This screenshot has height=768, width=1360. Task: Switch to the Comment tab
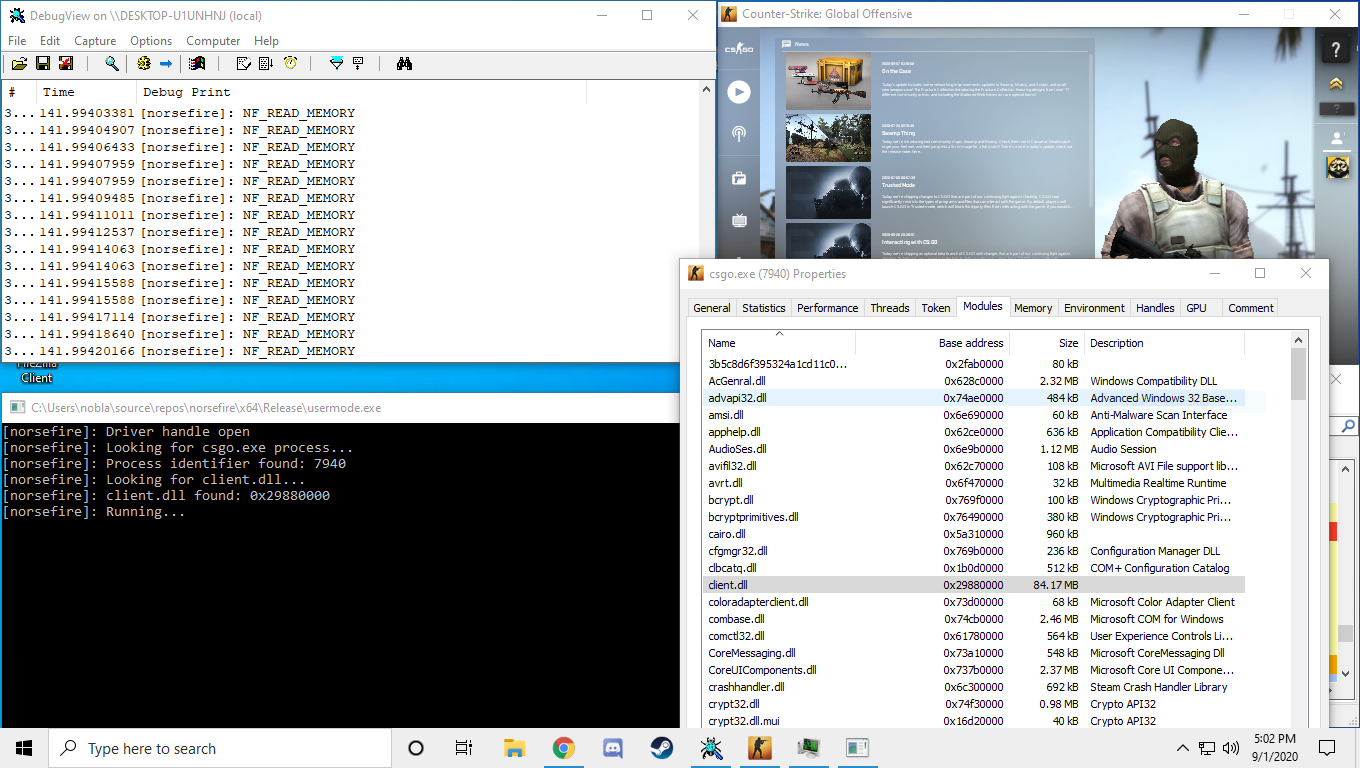(x=1251, y=308)
